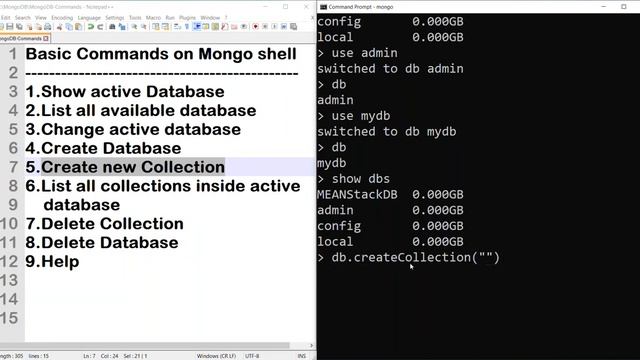Open the Settings menu
This screenshot has height=360, width=640.
(115, 18)
